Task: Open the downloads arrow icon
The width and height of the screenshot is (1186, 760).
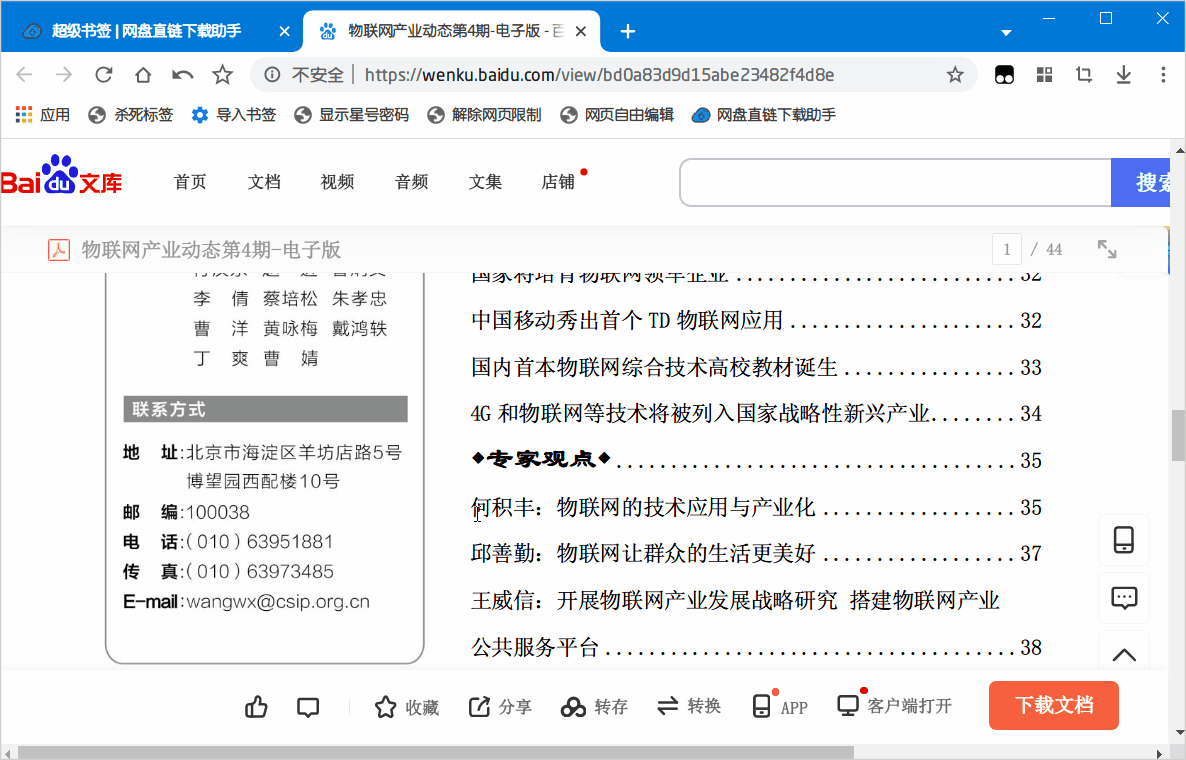Action: (1124, 74)
